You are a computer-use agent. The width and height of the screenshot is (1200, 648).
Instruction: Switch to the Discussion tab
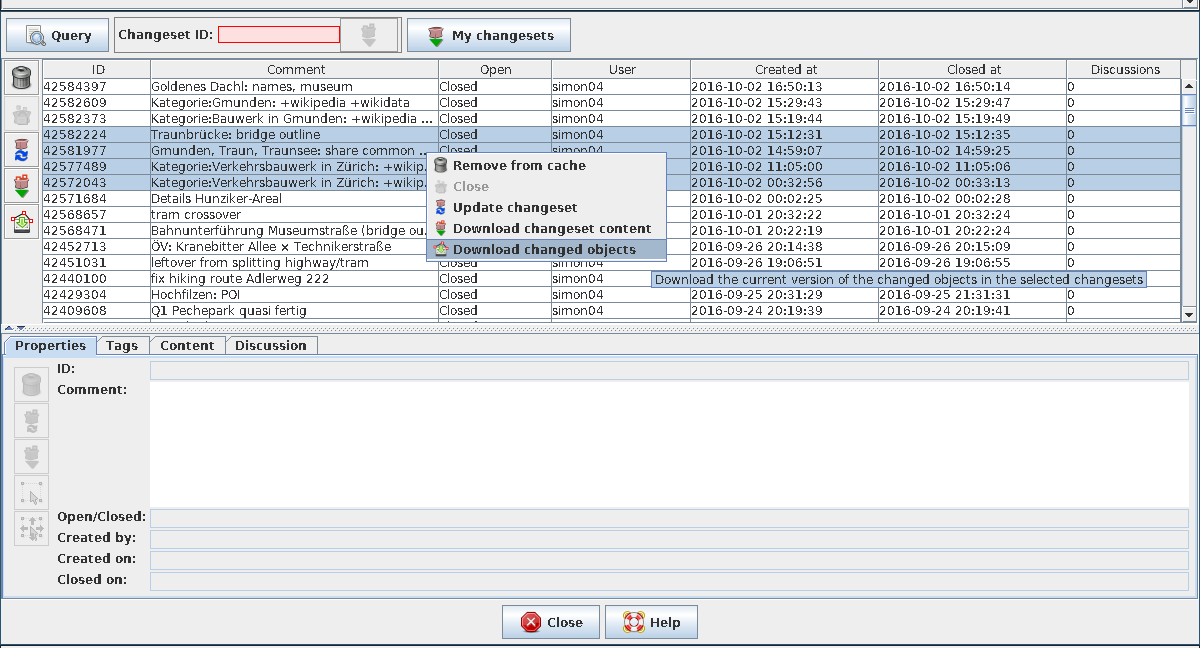coord(272,345)
